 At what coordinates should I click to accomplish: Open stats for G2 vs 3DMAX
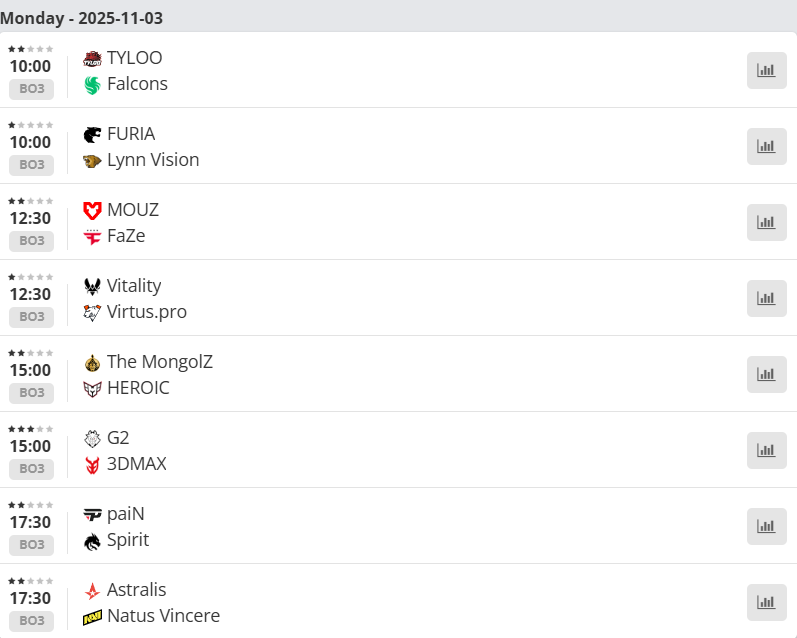click(x=766, y=450)
